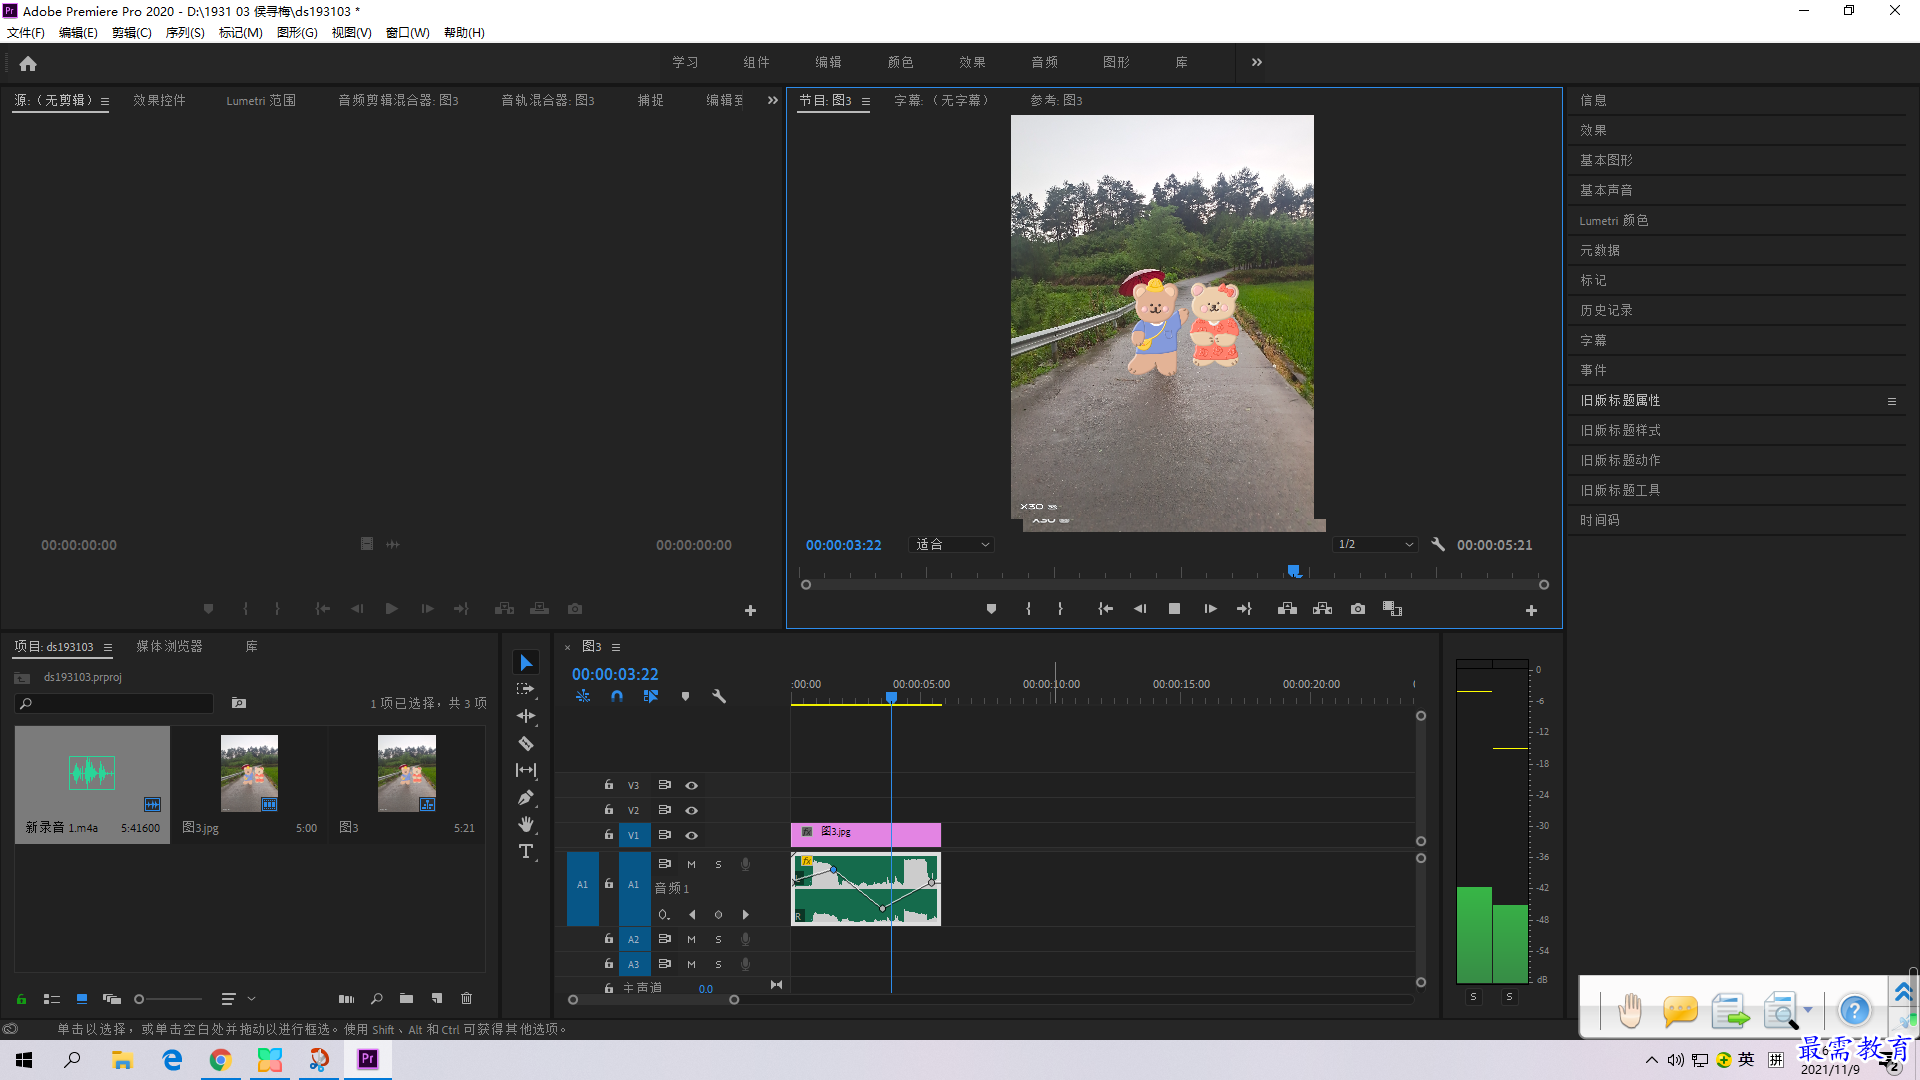
Task: Select the Pen tool
Action: click(x=526, y=797)
